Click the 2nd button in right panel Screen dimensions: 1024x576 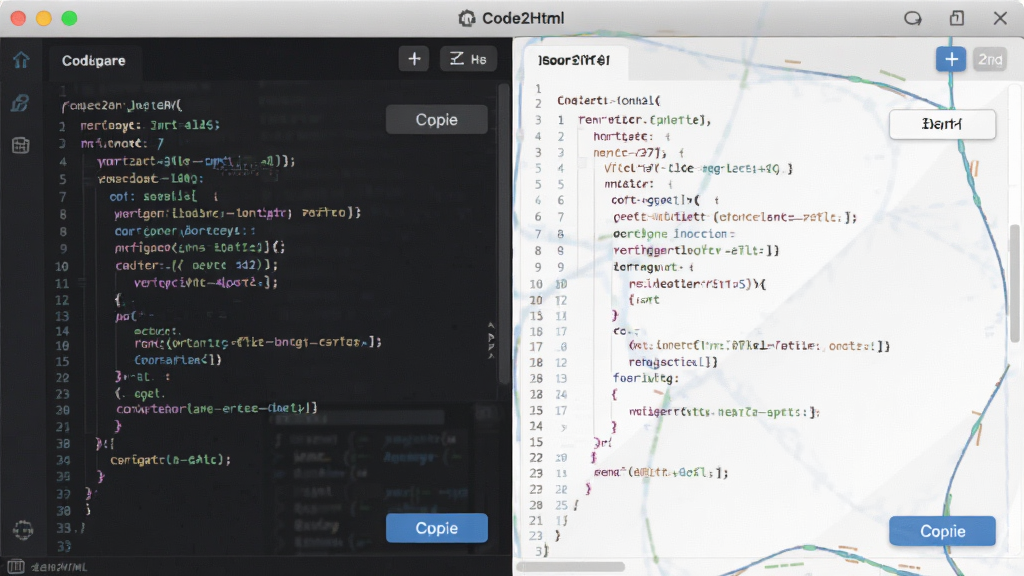click(990, 59)
